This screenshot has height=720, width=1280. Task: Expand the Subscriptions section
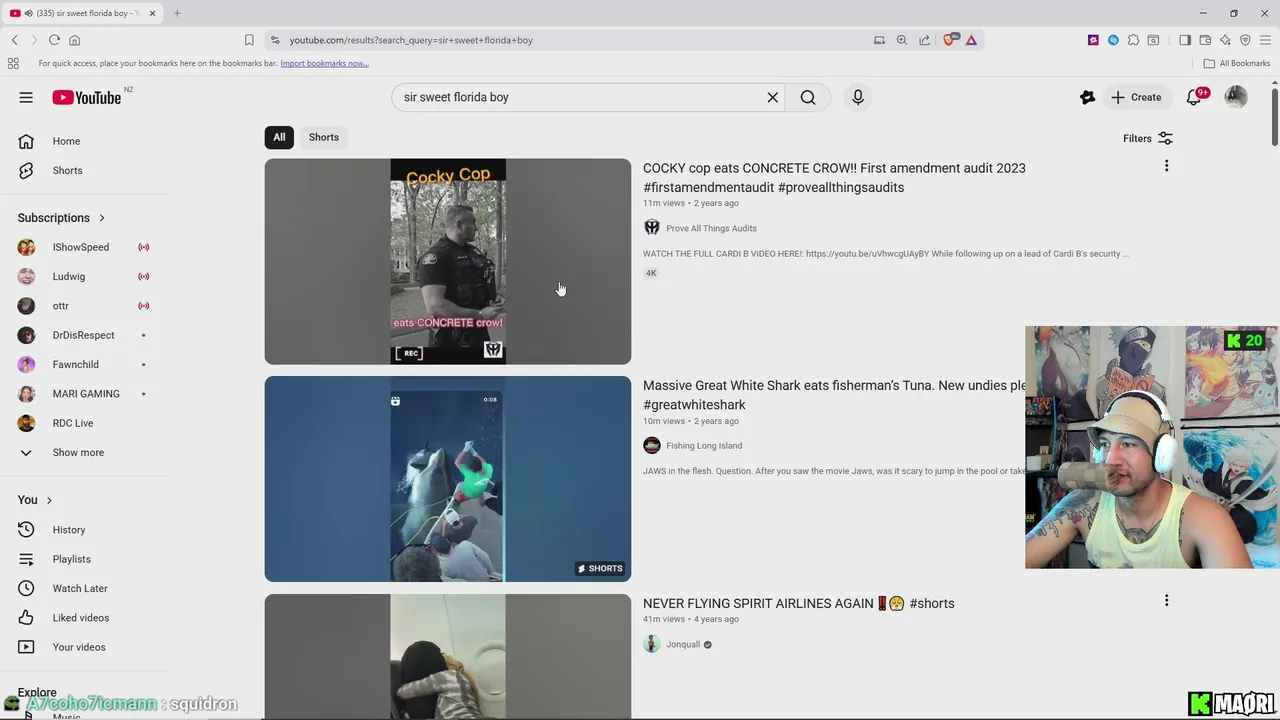(61, 218)
